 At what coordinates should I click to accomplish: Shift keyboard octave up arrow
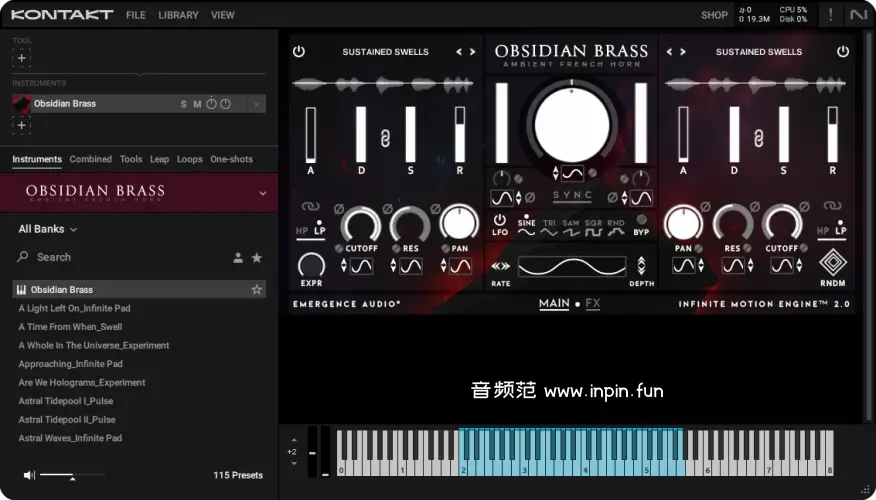pyautogui.click(x=294, y=440)
